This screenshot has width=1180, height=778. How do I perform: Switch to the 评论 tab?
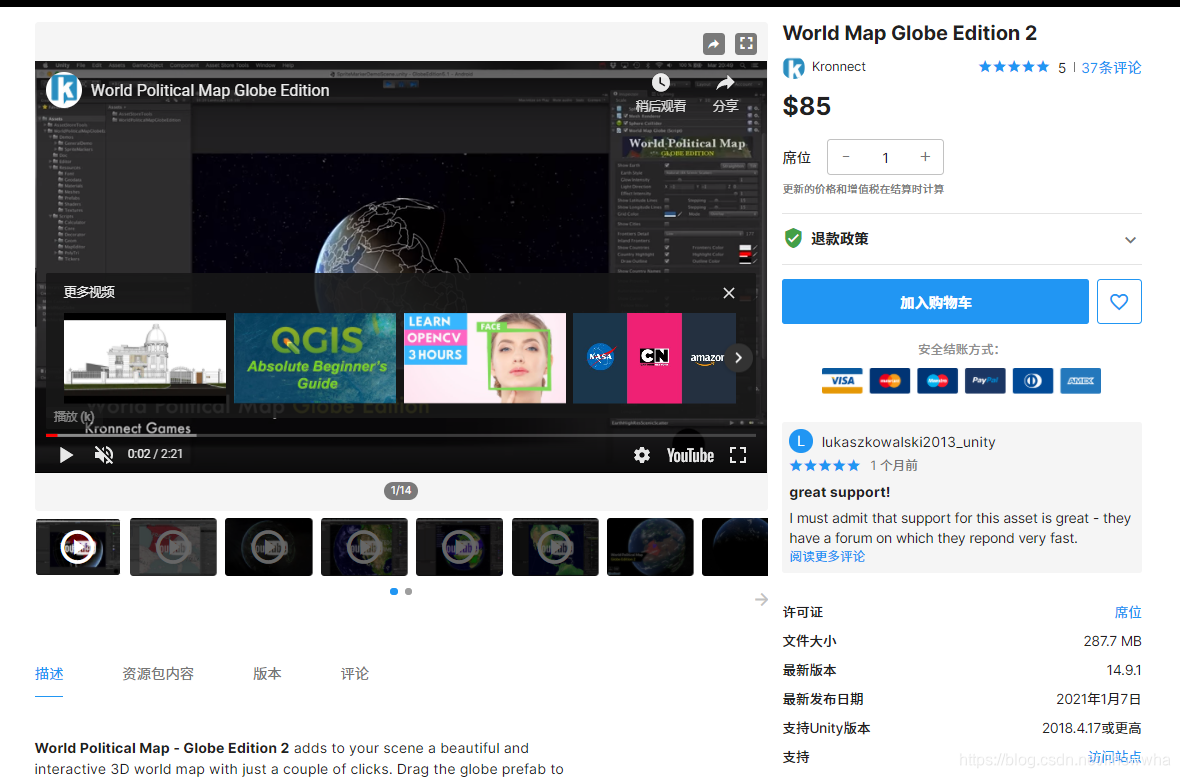coord(354,673)
